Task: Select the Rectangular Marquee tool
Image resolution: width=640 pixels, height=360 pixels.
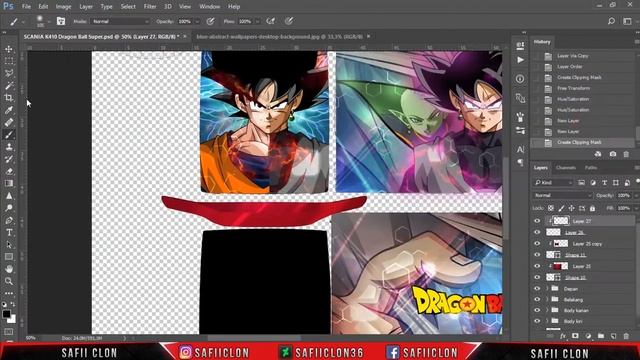Action: point(9,61)
